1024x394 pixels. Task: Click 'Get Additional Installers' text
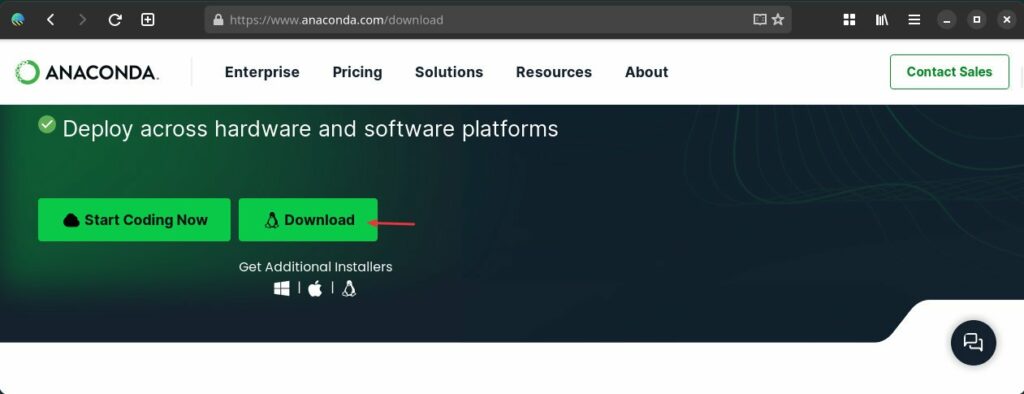pyautogui.click(x=315, y=267)
